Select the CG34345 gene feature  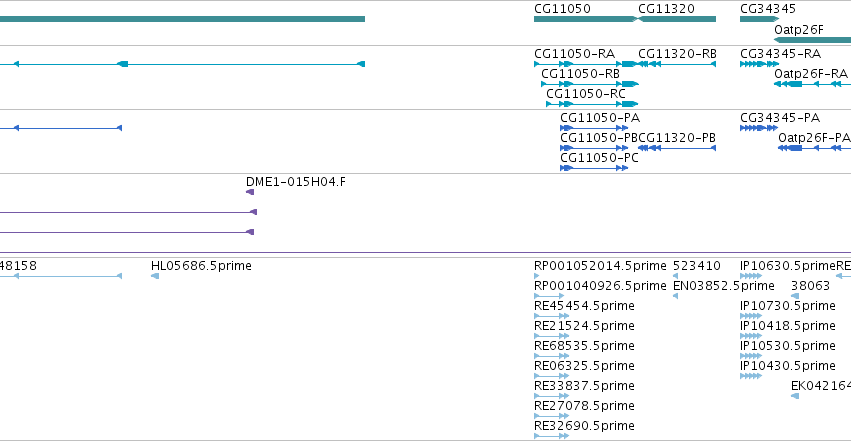click(759, 19)
